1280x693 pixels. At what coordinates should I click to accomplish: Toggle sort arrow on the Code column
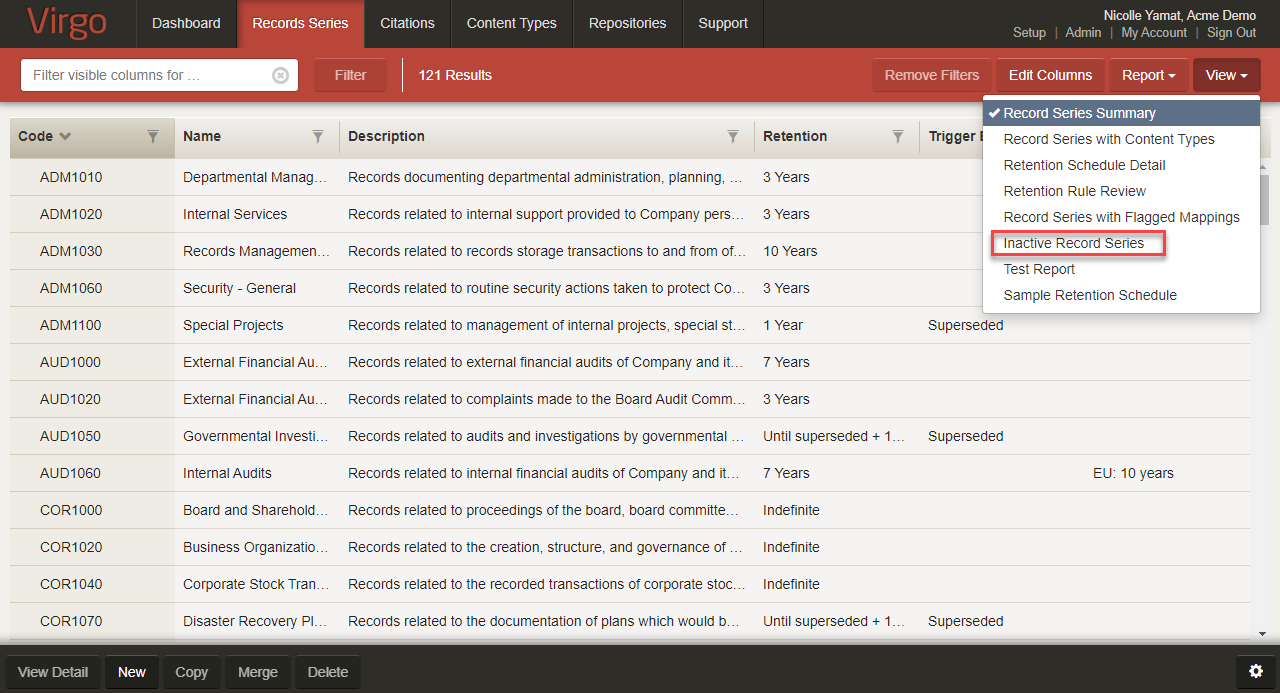pyautogui.click(x=66, y=137)
